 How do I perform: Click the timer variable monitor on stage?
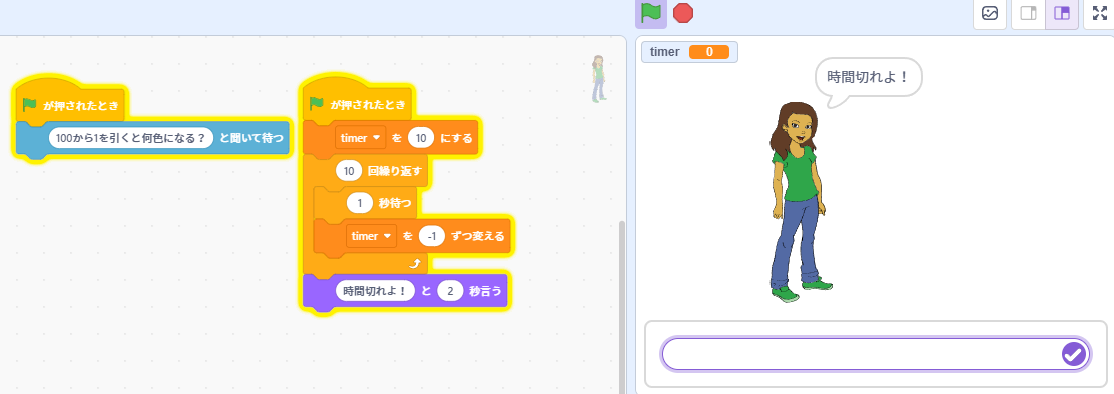tap(689, 52)
